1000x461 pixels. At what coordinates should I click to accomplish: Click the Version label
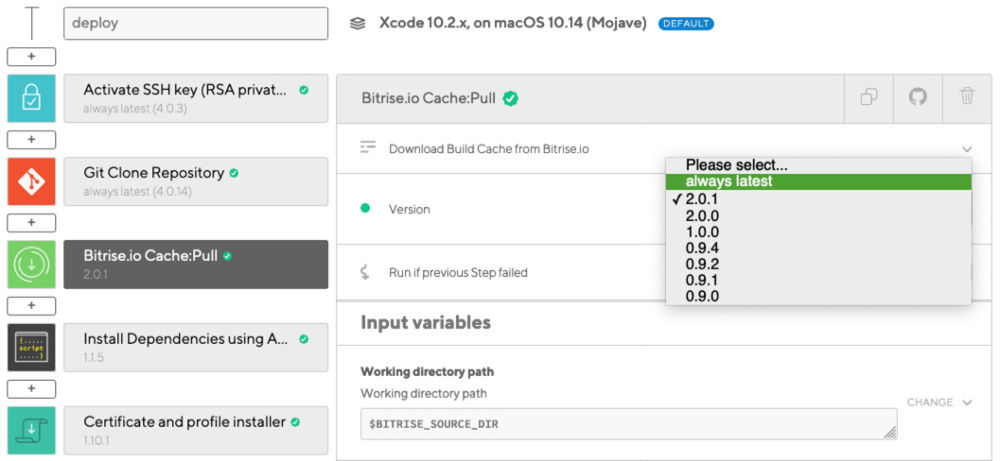(409, 209)
